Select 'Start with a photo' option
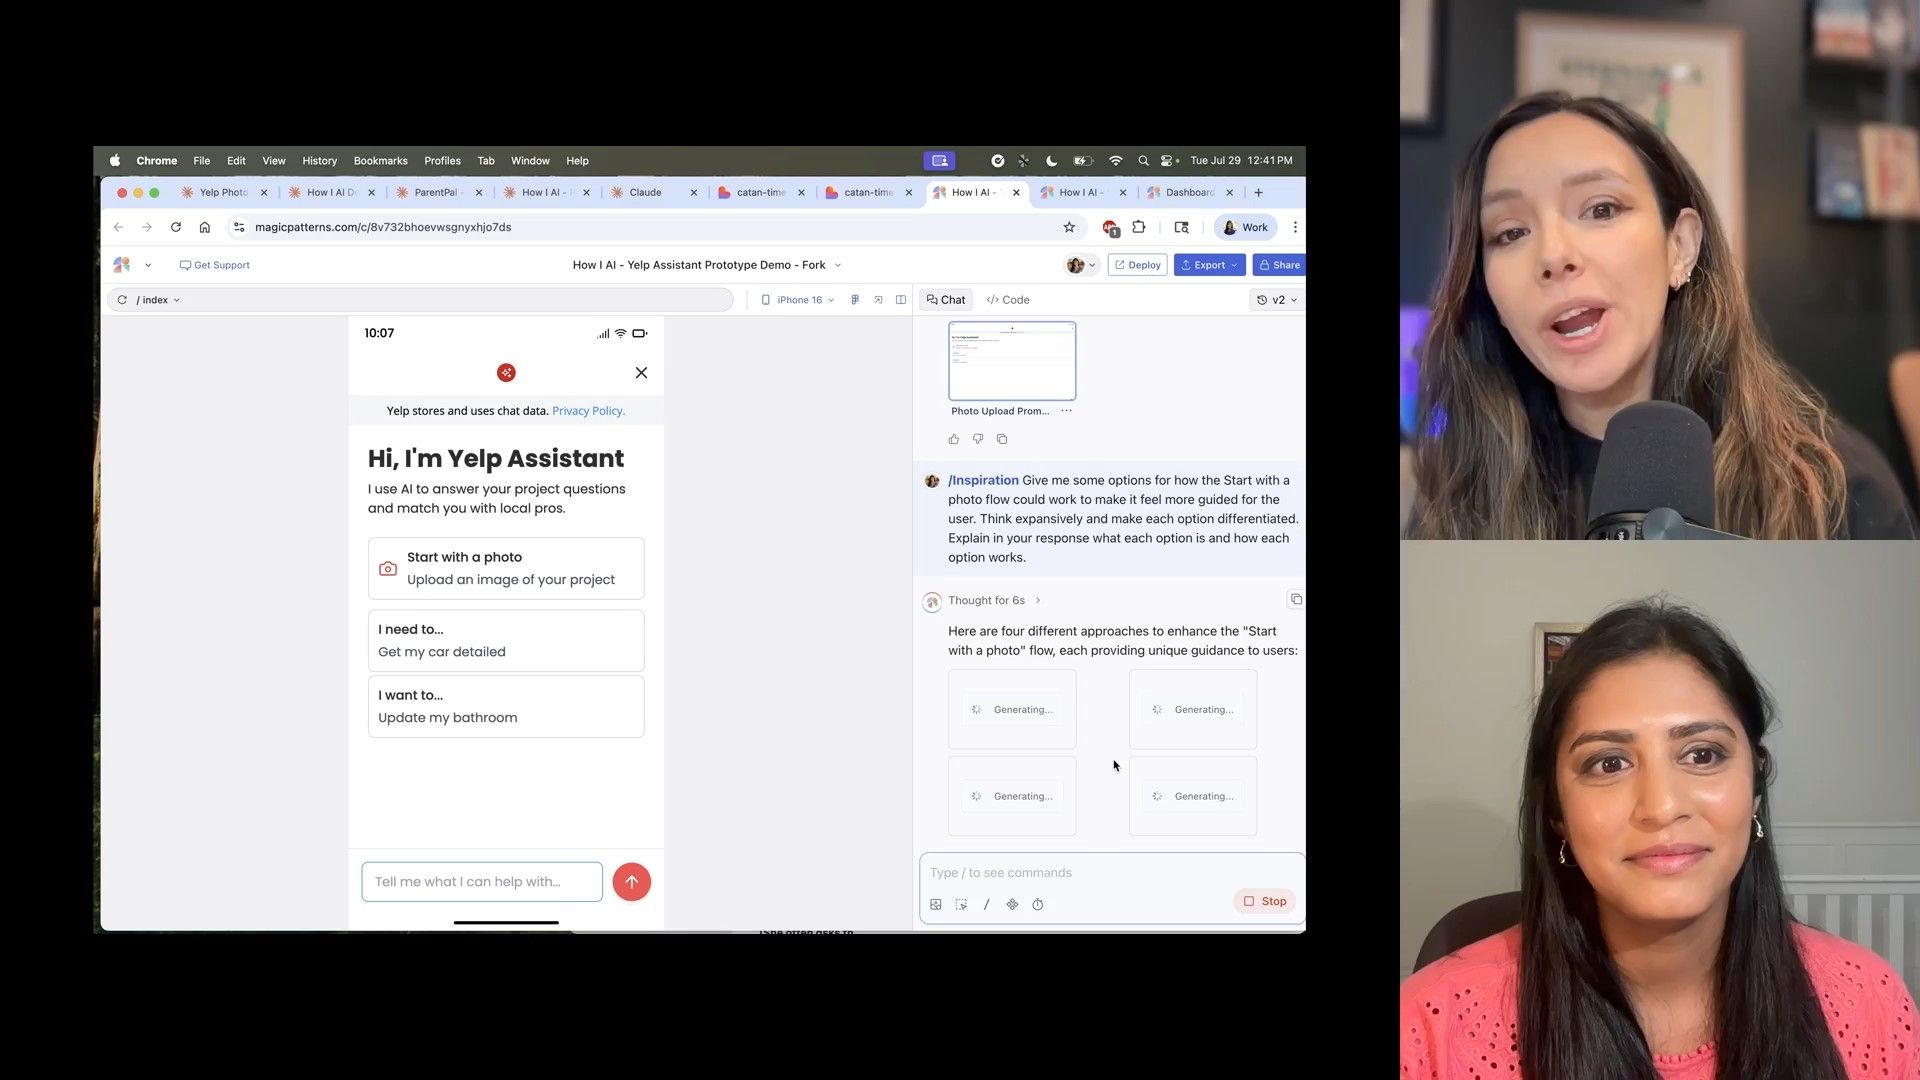This screenshot has height=1080, width=1920. pyautogui.click(x=506, y=568)
